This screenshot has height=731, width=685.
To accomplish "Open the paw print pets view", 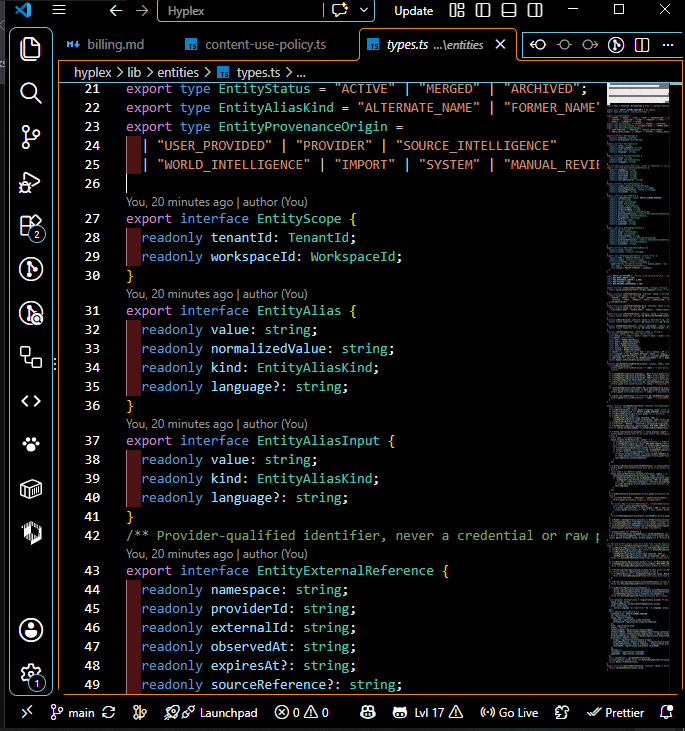I will [31, 444].
